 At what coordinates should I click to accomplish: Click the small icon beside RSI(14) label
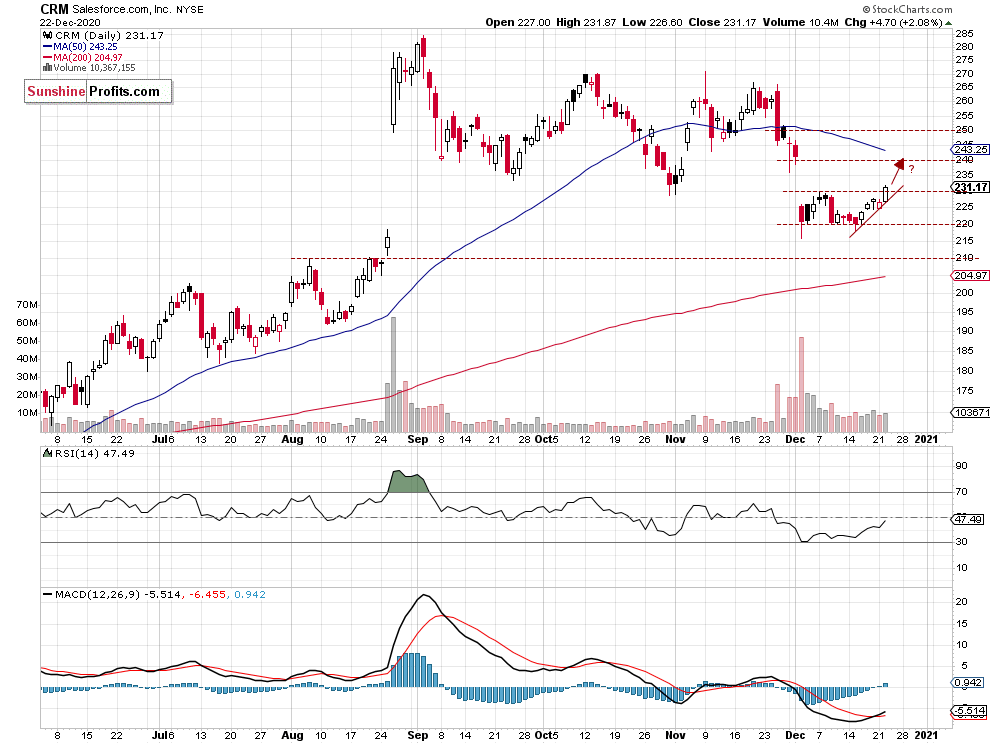[x=47, y=453]
